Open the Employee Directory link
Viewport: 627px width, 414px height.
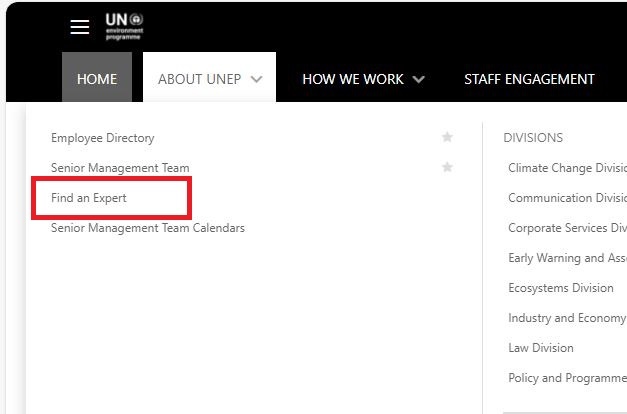[x=102, y=138]
